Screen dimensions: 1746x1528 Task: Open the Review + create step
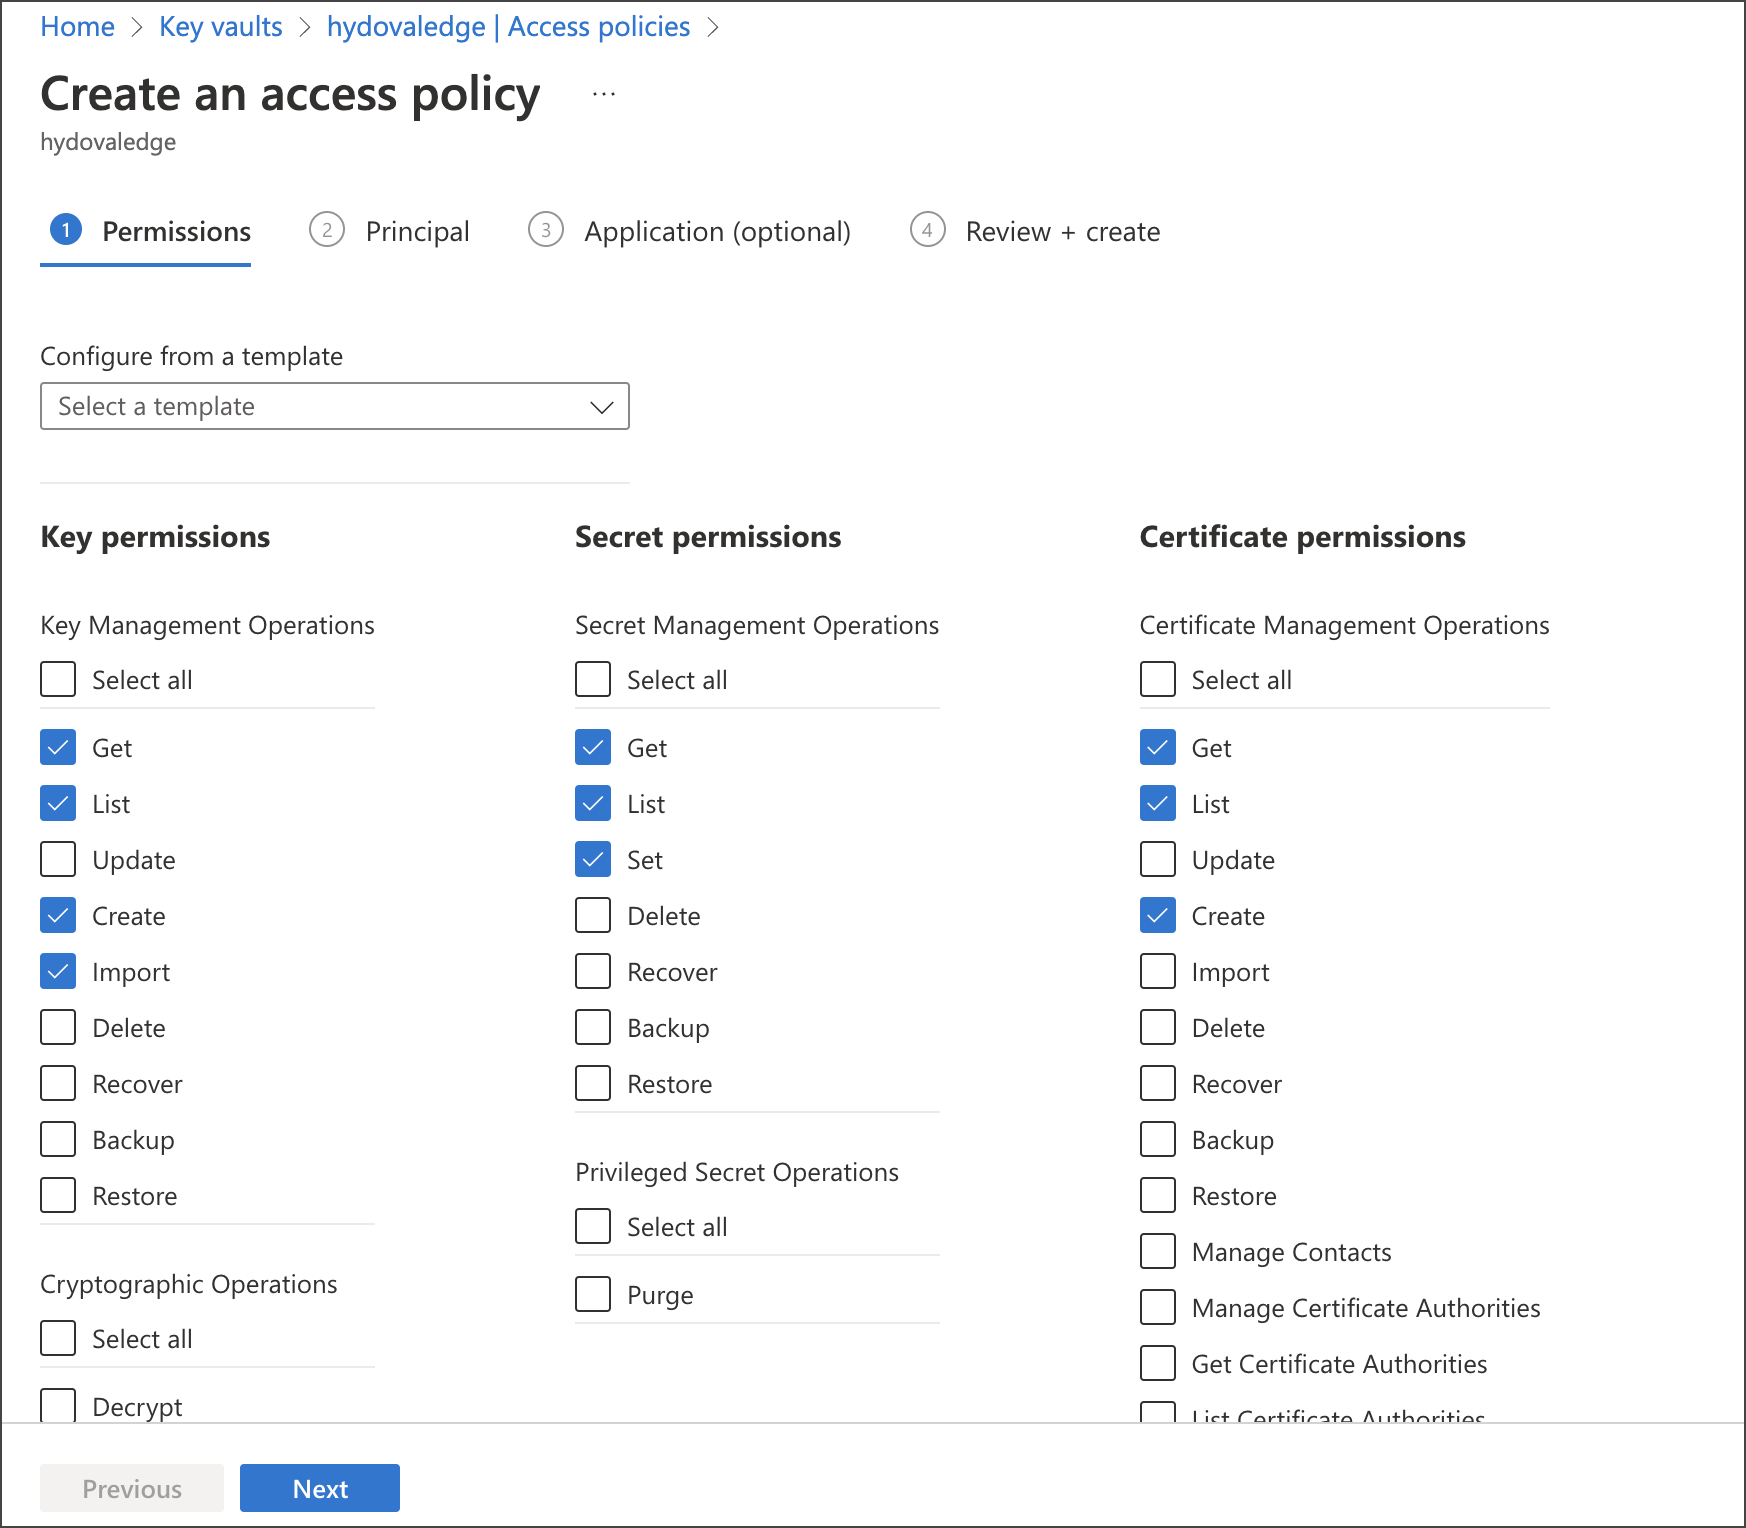(x=1061, y=231)
